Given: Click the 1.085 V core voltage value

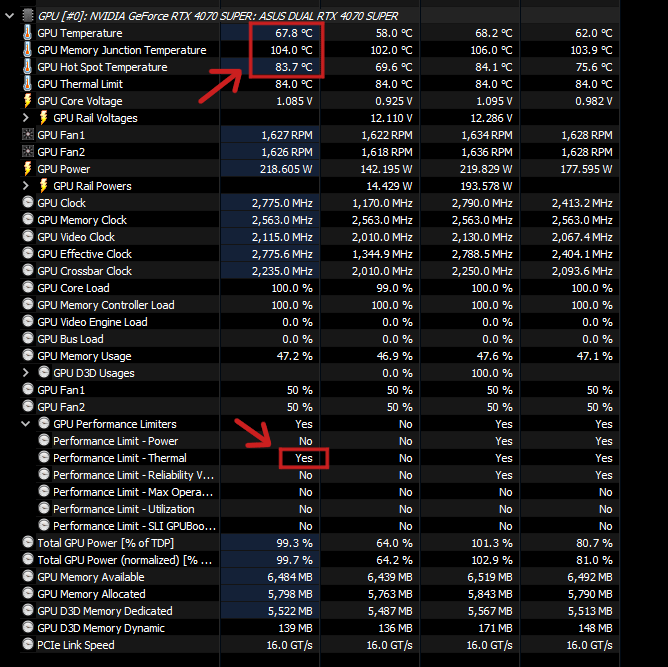Looking at the screenshot, I should click(x=294, y=101).
